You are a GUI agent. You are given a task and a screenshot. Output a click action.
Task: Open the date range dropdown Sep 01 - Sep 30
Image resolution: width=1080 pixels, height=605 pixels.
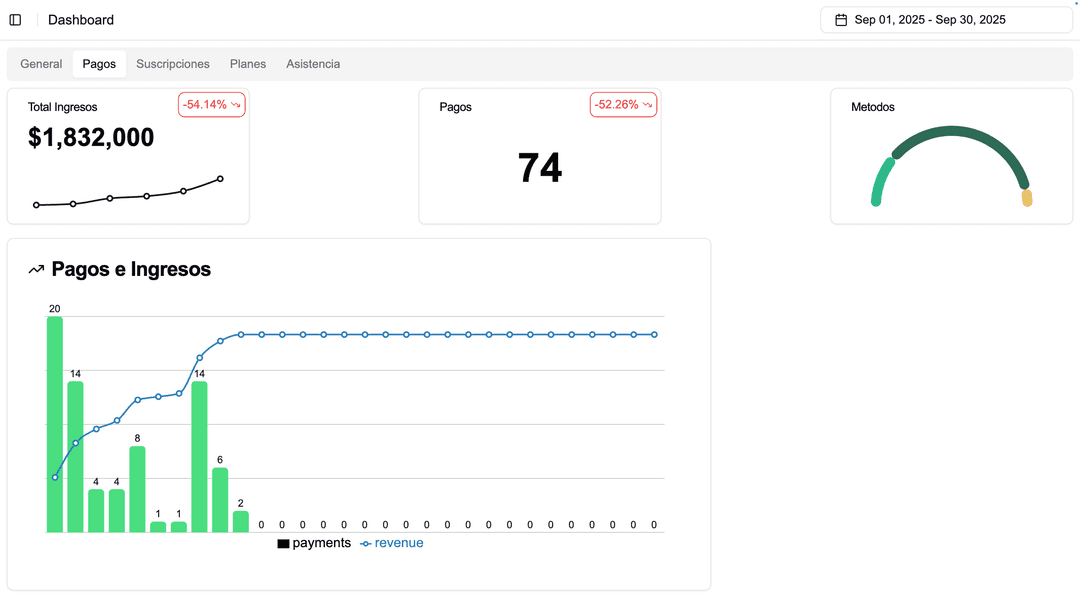tap(946, 19)
